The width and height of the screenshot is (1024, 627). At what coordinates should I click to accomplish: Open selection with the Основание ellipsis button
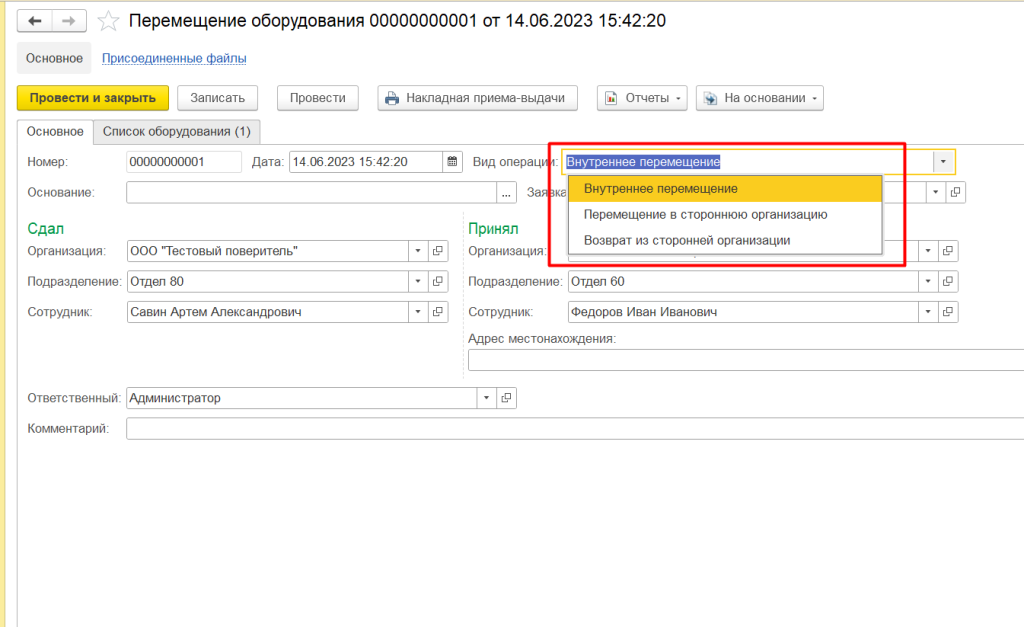(x=506, y=193)
